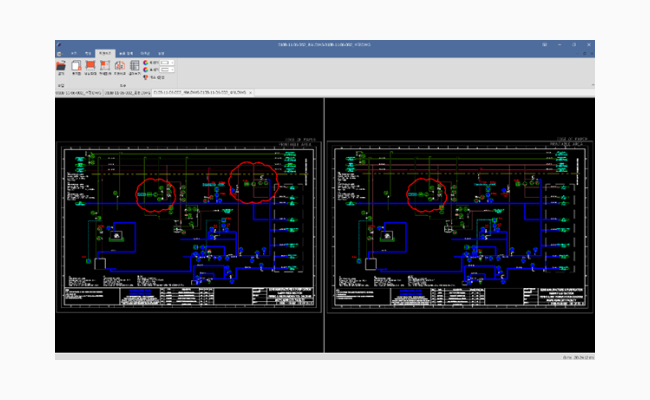Click the revision cloud in the right drawing
650x400 pixels.
coord(427,195)
